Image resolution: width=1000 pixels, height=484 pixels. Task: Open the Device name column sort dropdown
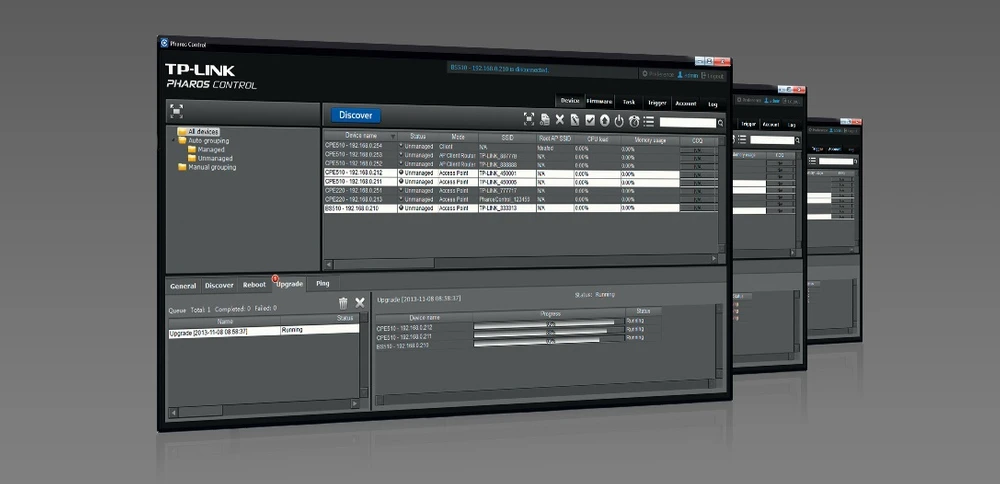(393, 136)
